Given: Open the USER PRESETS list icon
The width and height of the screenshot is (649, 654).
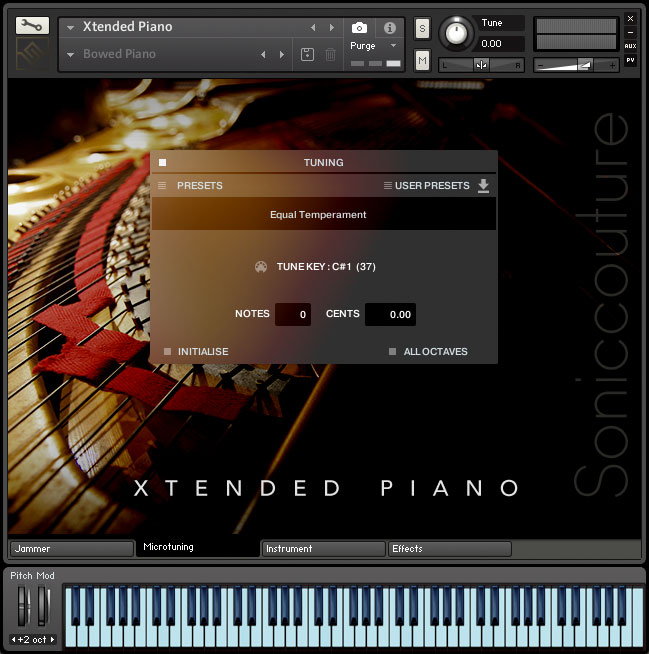Looking at the screenshot, I should 387,186.
